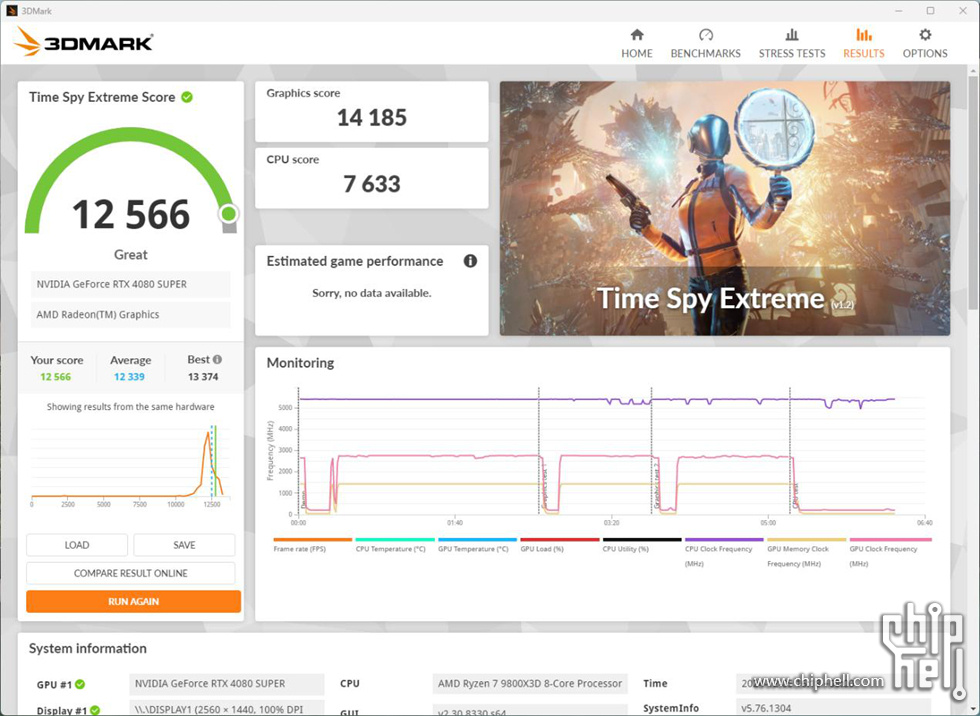
Task: Toggle CPU Clock Frequency legend
Action: click(x=724, y=552)
